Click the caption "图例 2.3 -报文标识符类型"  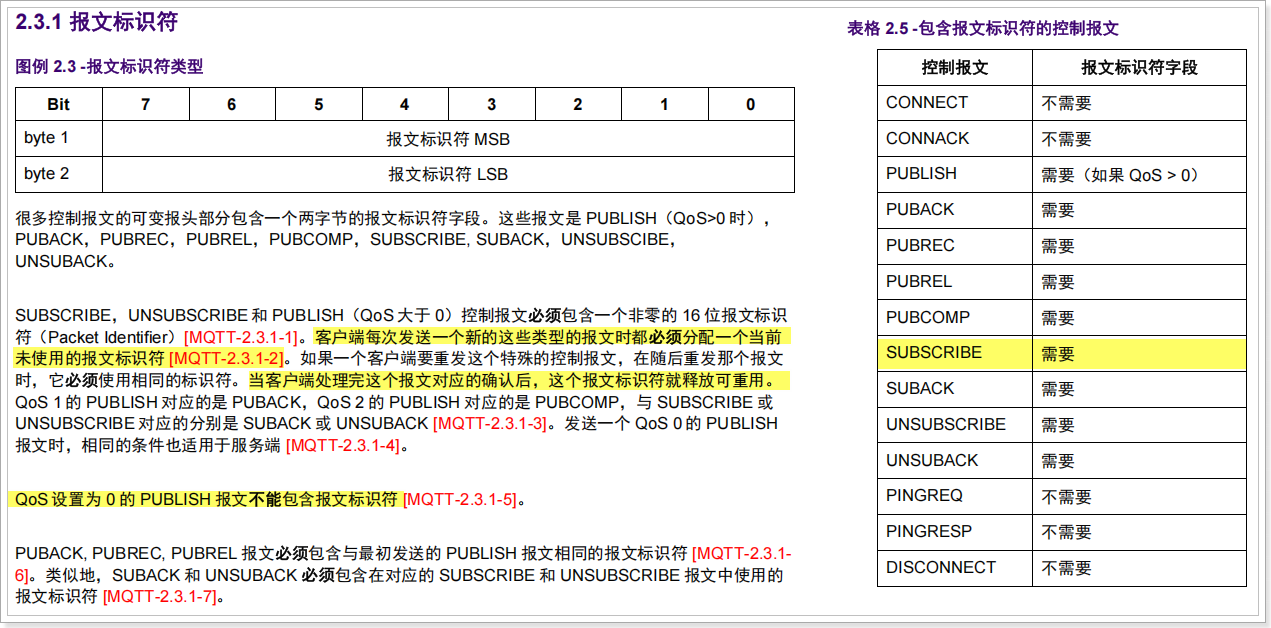109,67
